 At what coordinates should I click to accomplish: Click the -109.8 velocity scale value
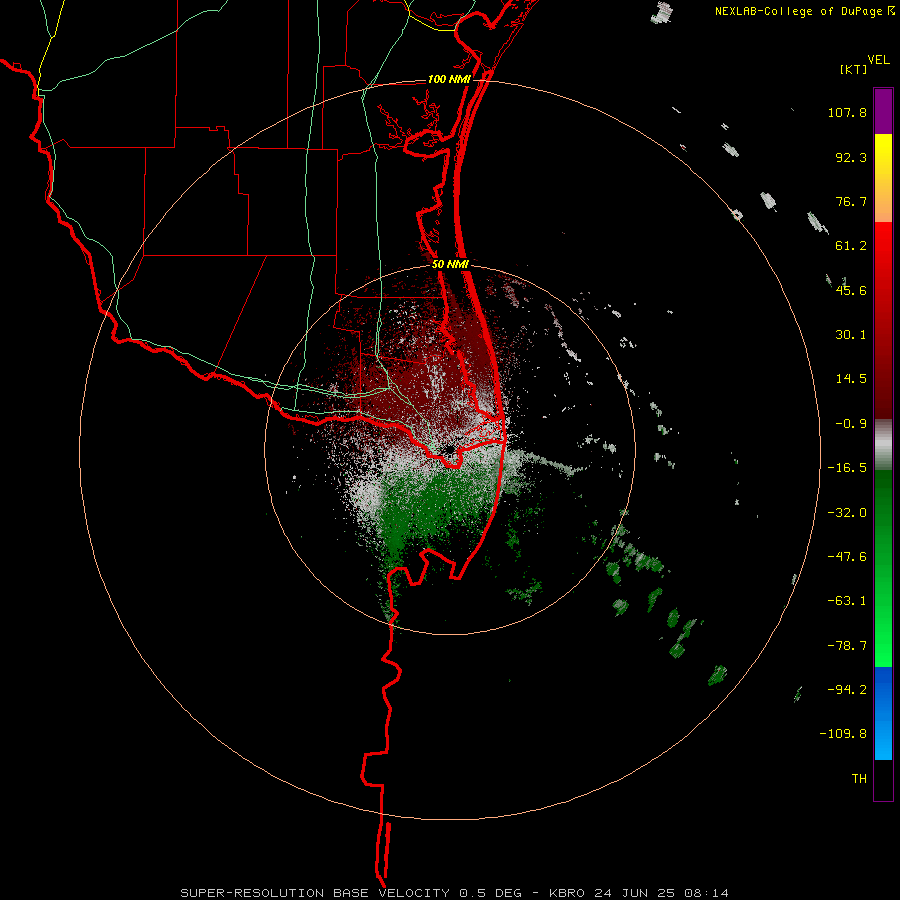coord(843,734)
